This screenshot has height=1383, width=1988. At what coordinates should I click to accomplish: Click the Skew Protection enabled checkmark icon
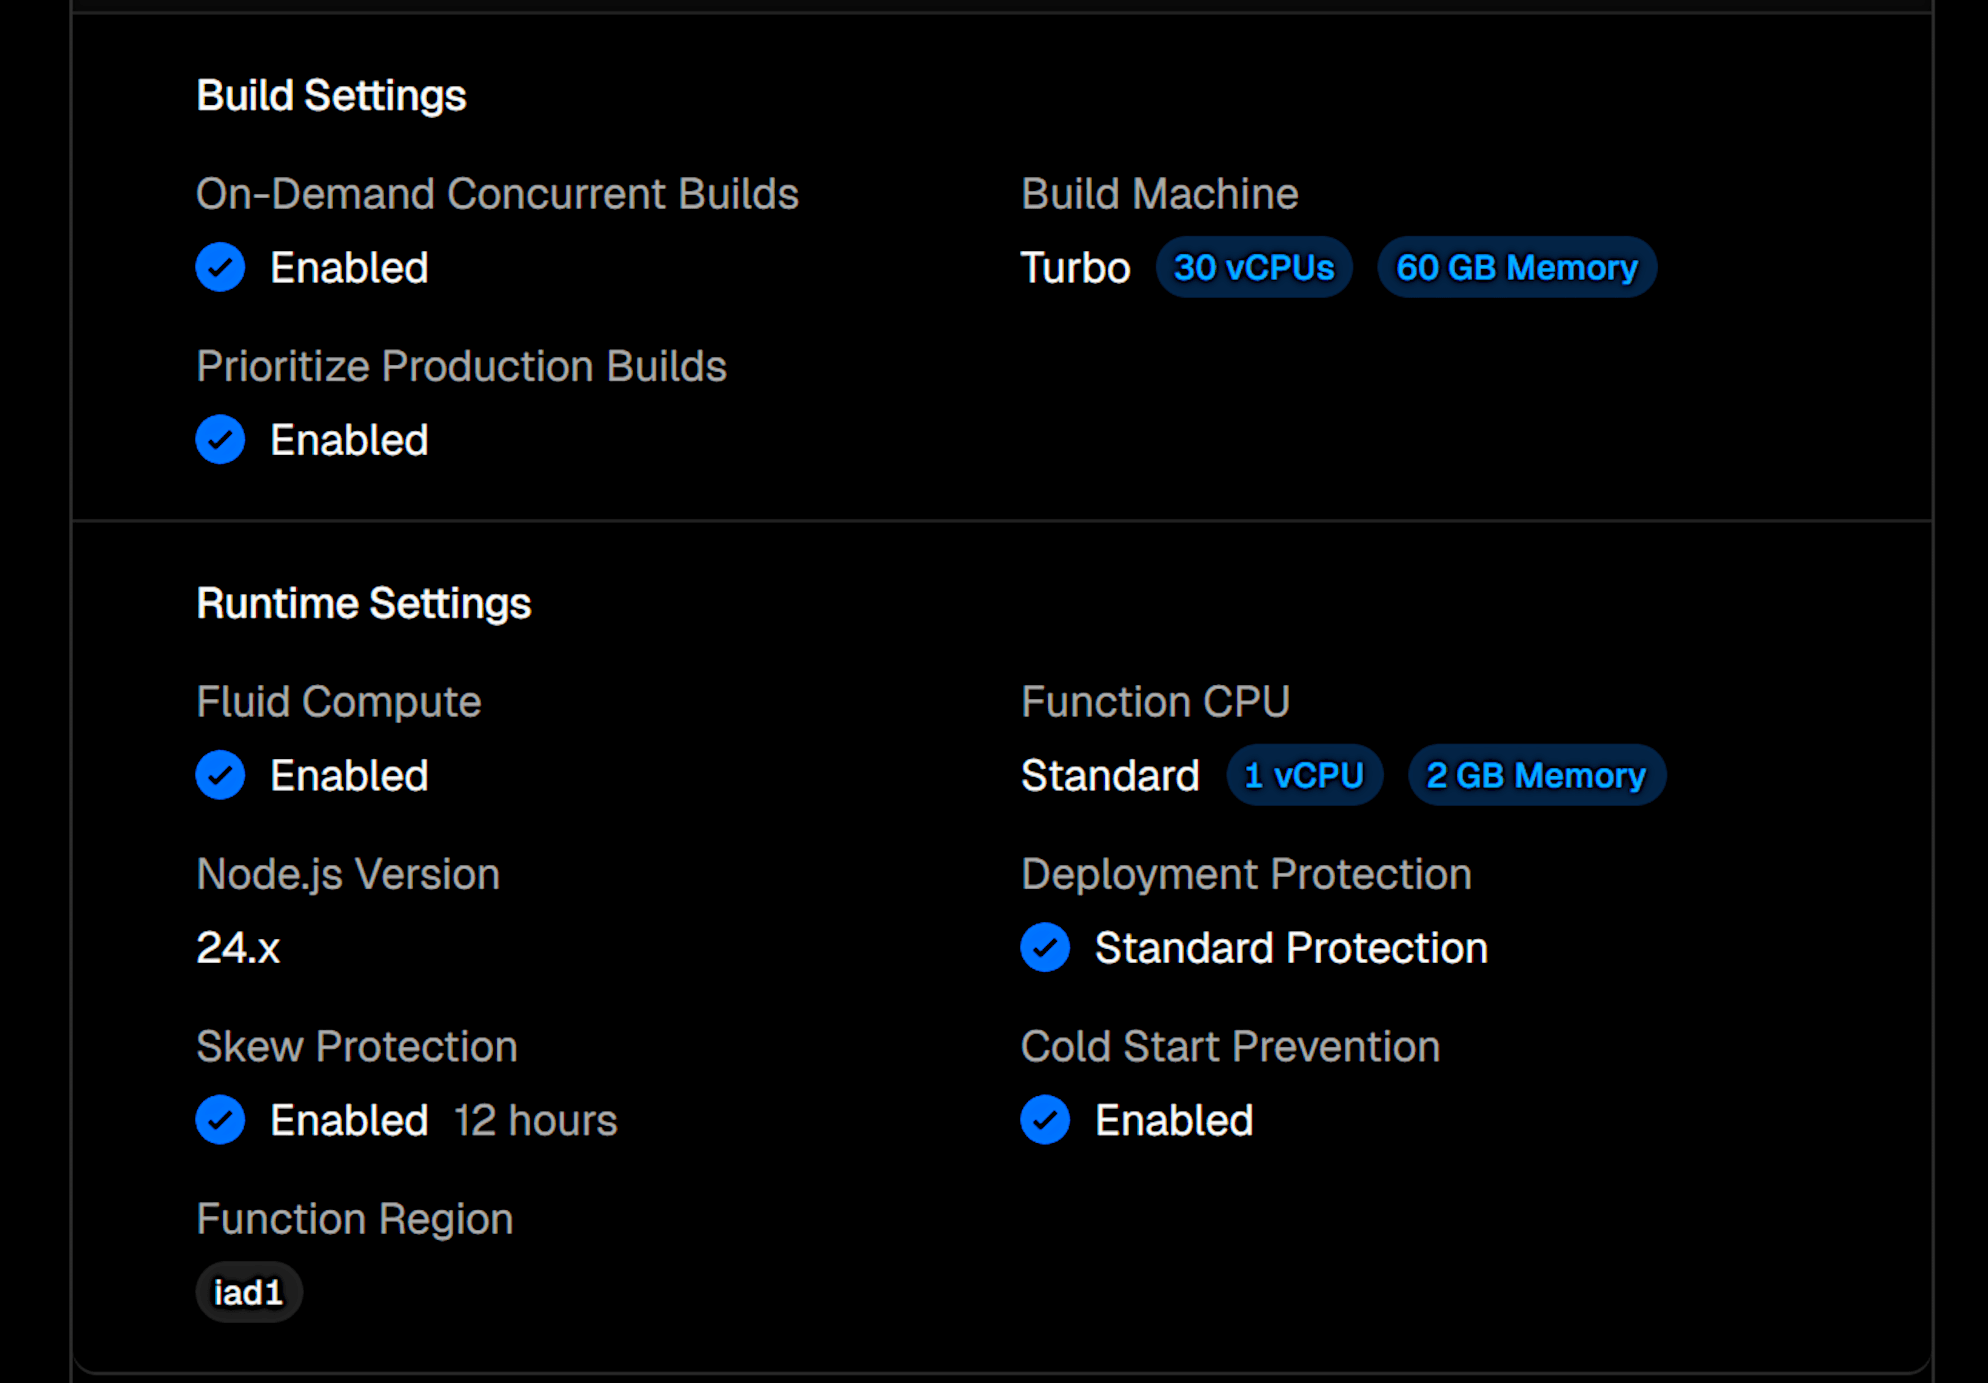coord(221,1120)
